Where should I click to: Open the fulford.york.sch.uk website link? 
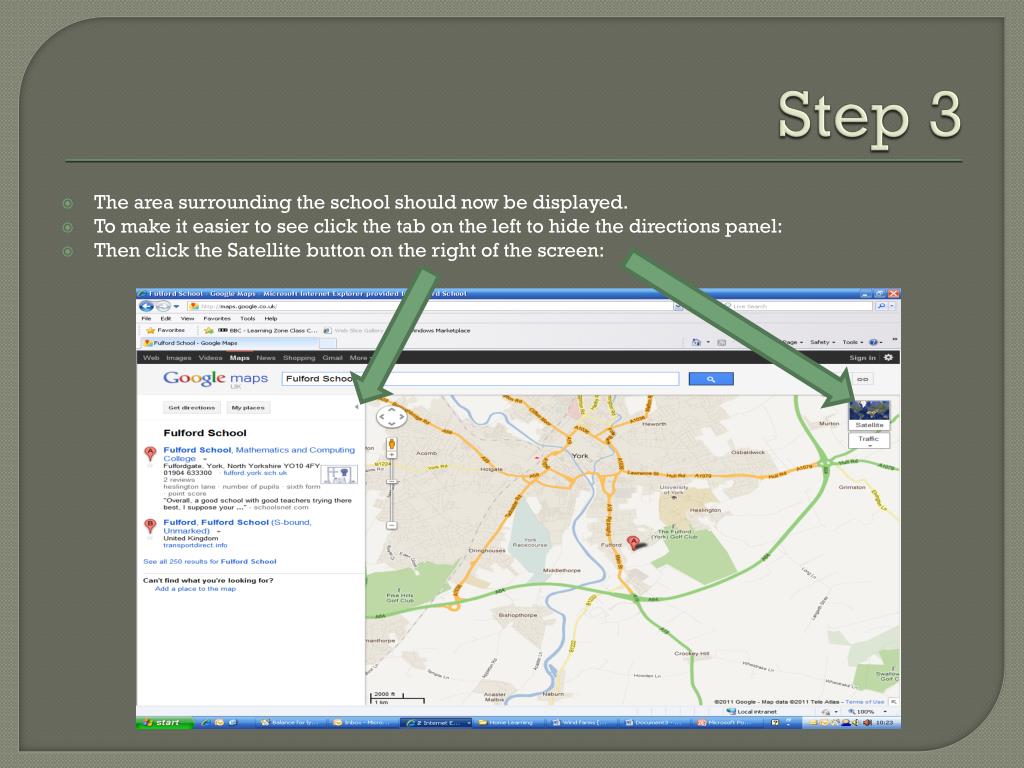point(255,473)
